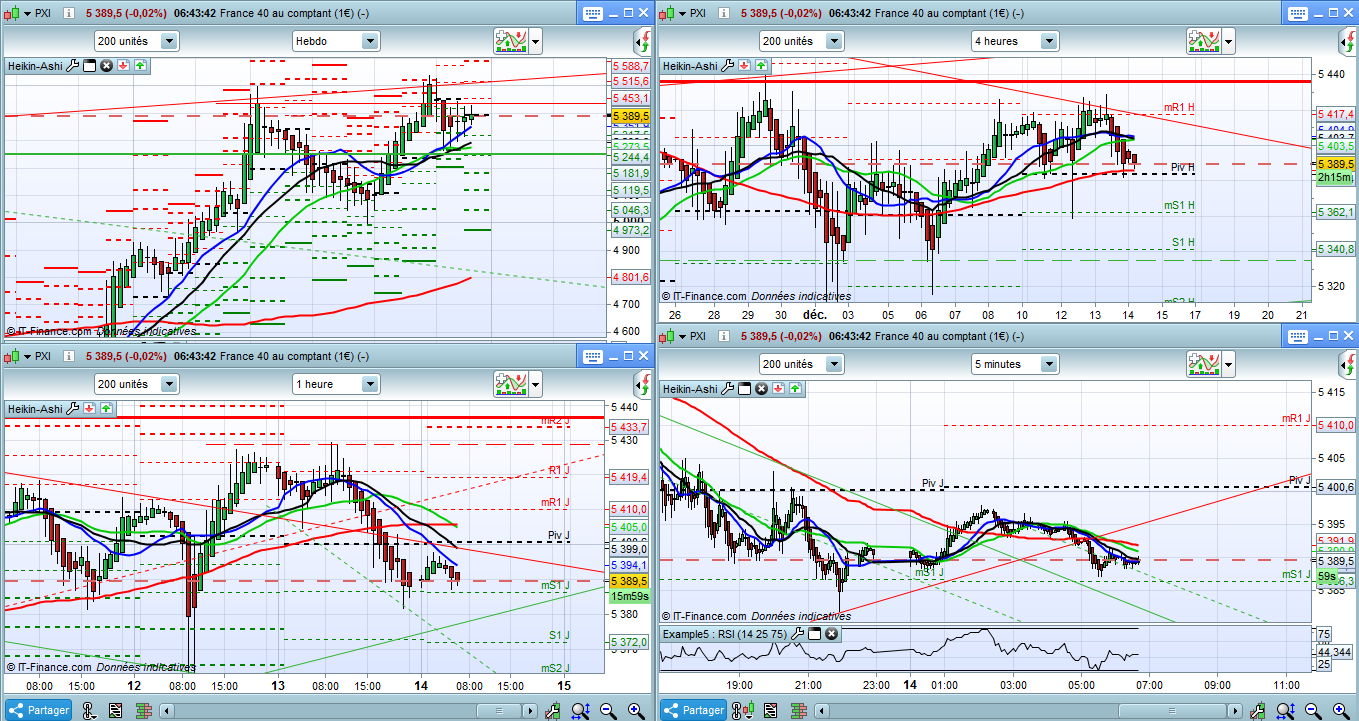The image size is (1359, 721).
Task: Open the info icon in the 1 heure chart title bar
Action: tap(68, 356)
